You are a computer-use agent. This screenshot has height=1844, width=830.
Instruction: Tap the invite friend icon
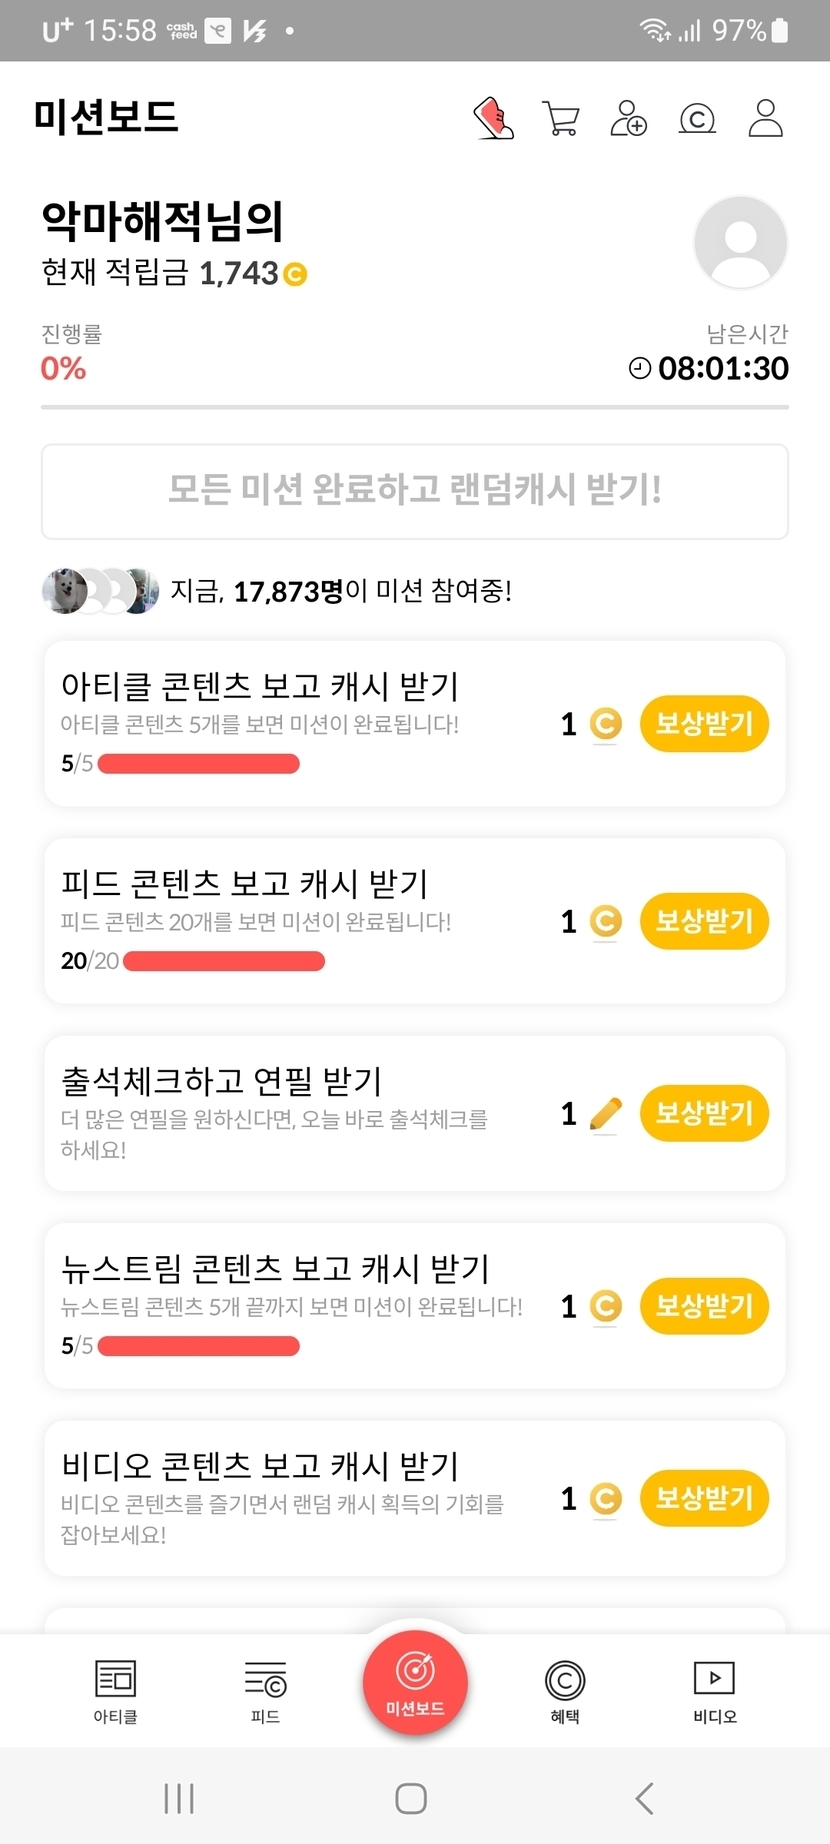click(629, 118)
